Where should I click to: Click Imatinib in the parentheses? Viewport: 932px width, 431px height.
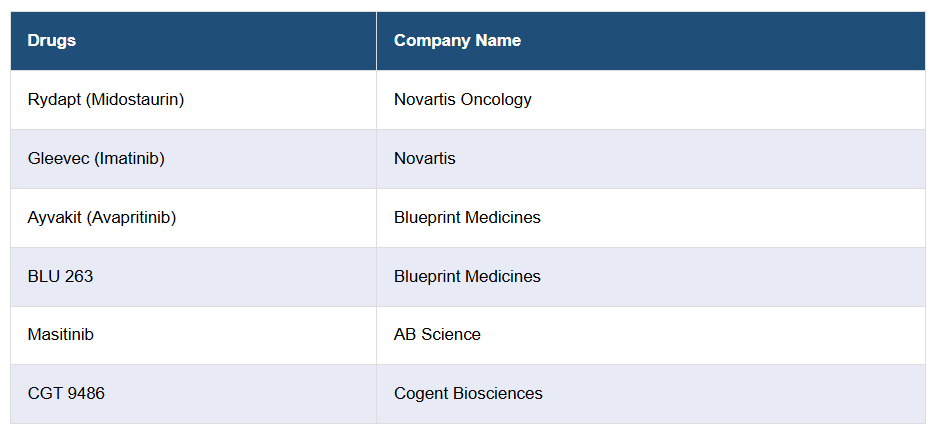click(130, 159)
